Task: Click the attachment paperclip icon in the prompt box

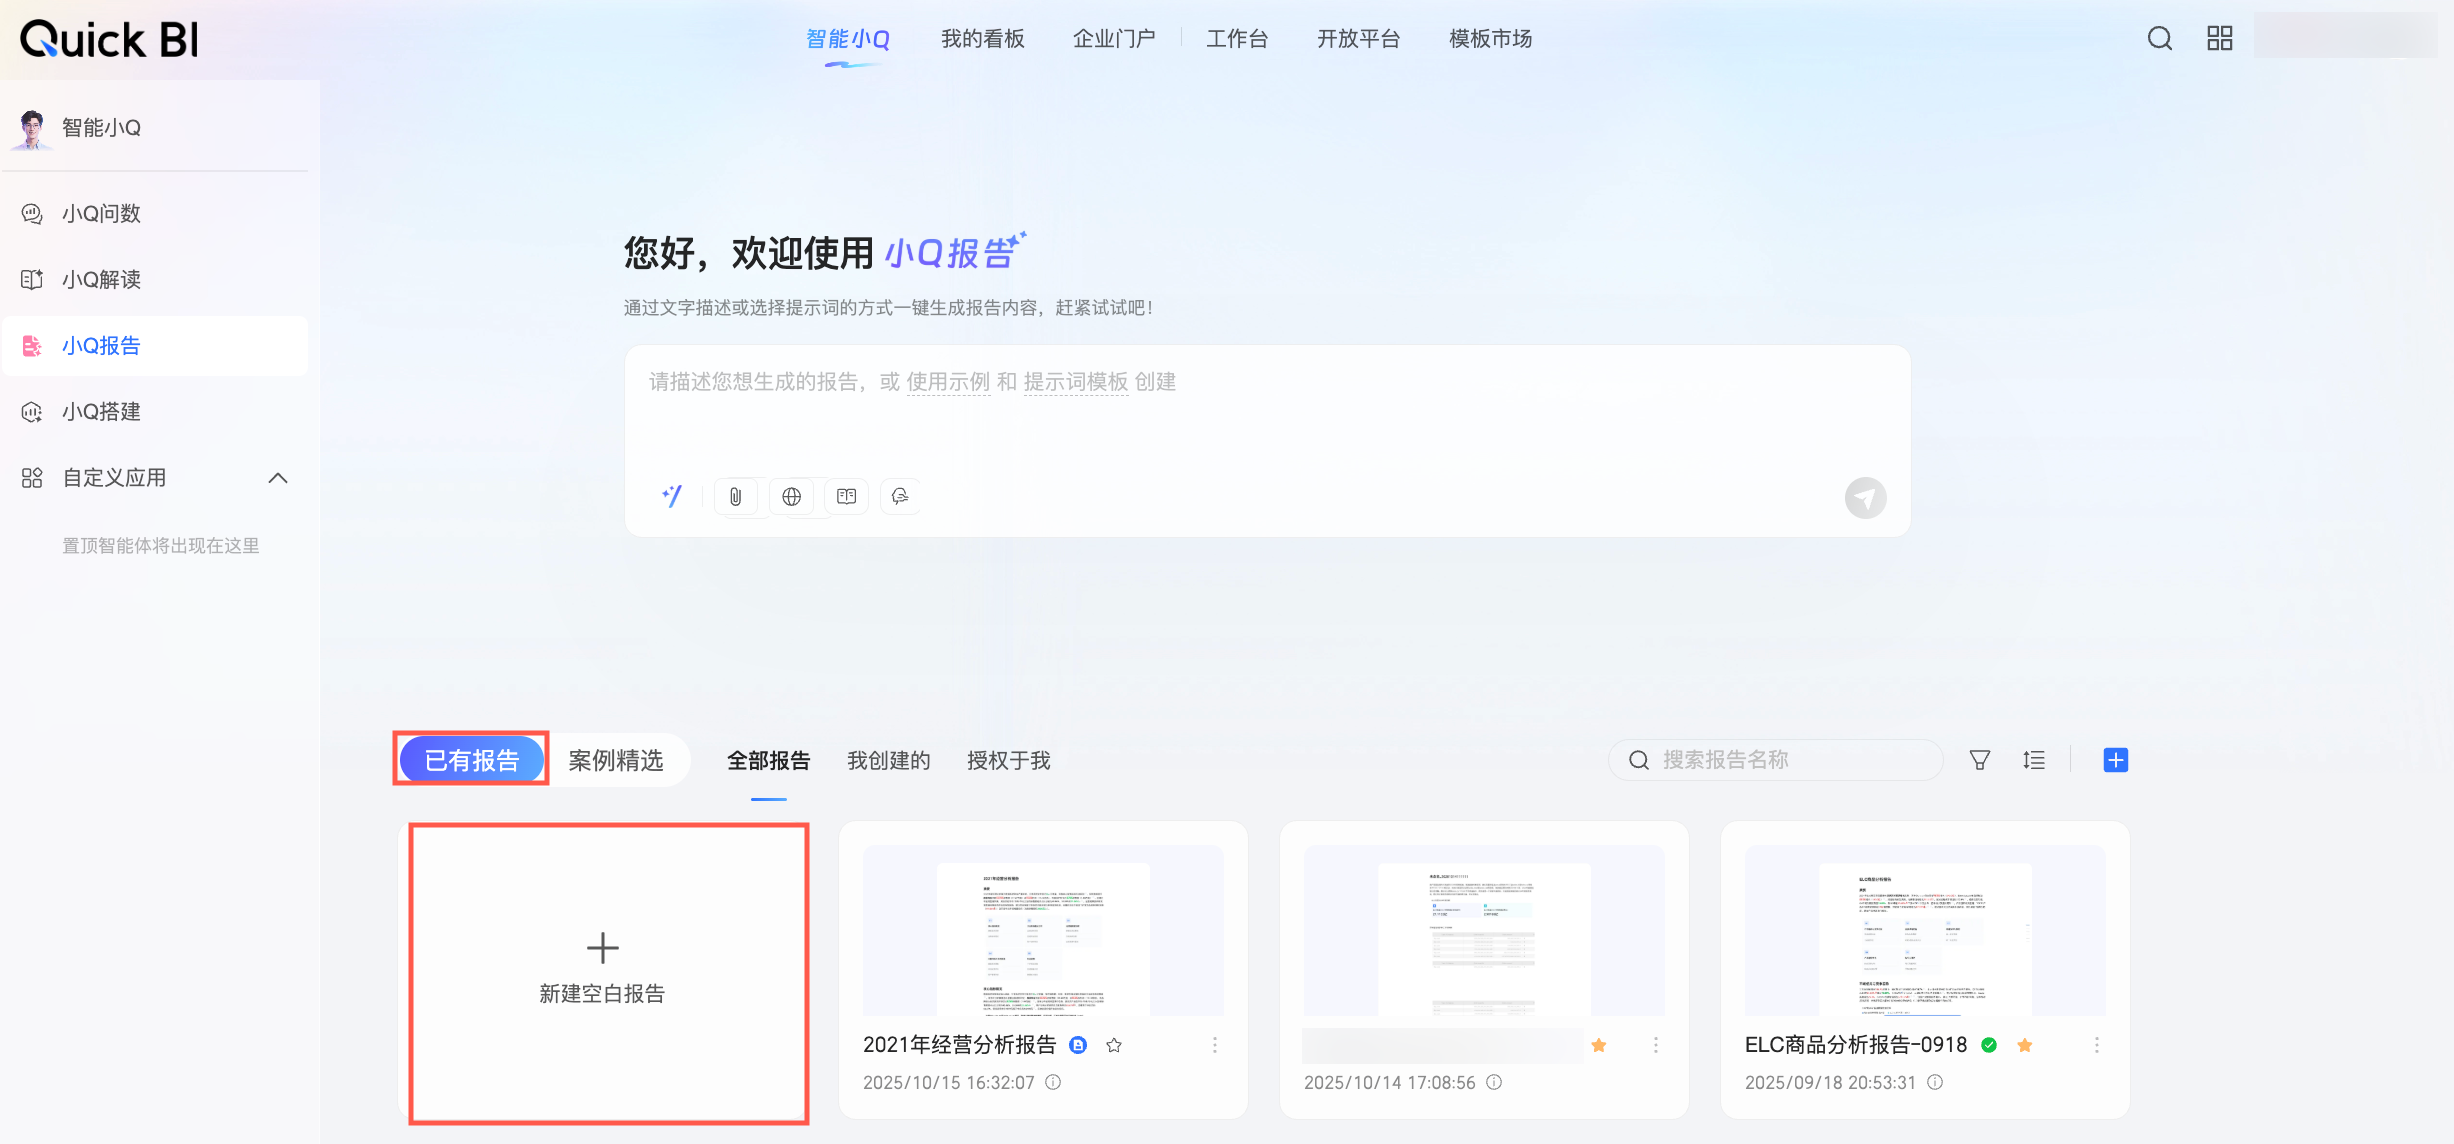Action: [735, 497]
